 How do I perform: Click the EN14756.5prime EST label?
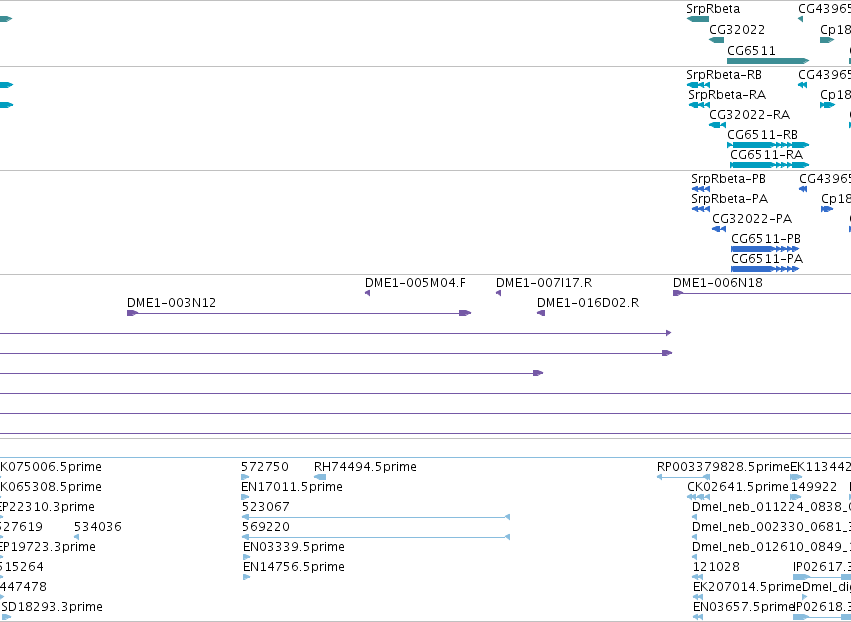tap(294, 568)
